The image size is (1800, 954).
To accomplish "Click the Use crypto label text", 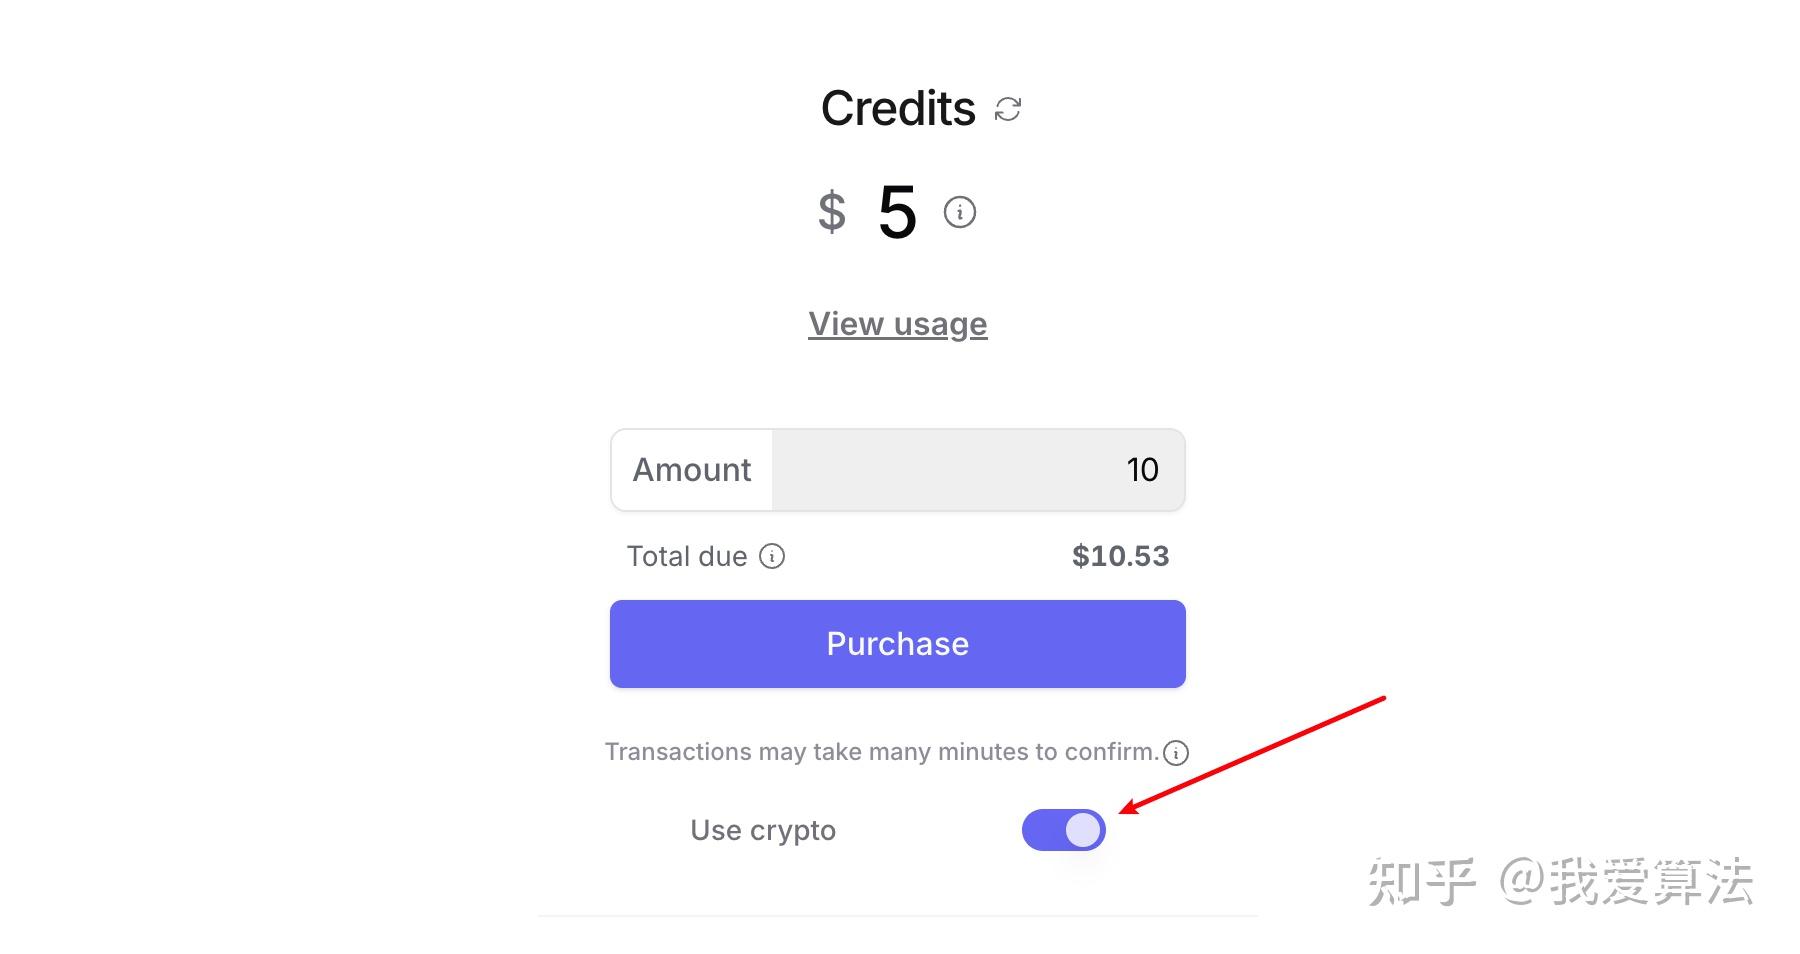I will [763, 830].
